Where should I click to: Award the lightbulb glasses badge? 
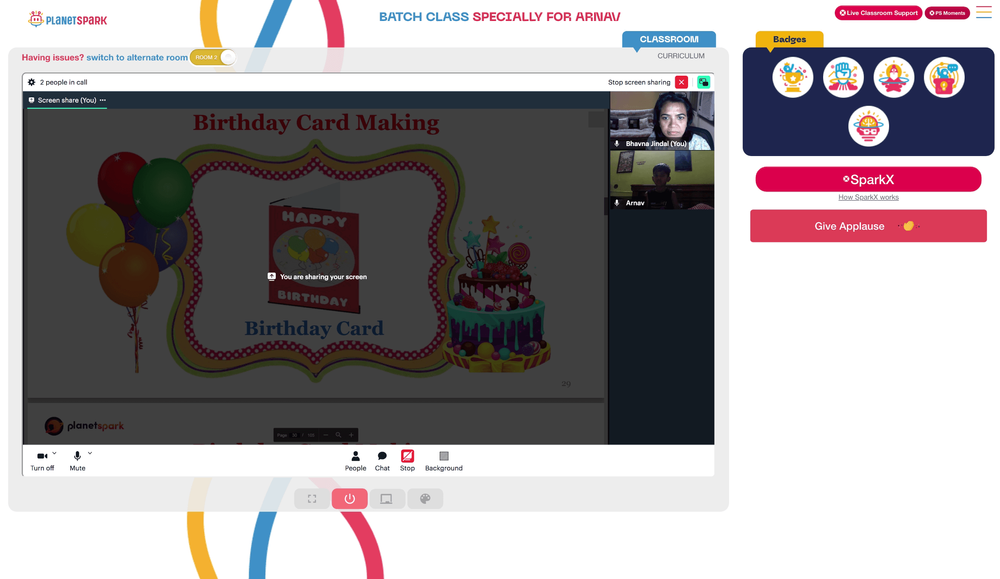pos(869,126)
